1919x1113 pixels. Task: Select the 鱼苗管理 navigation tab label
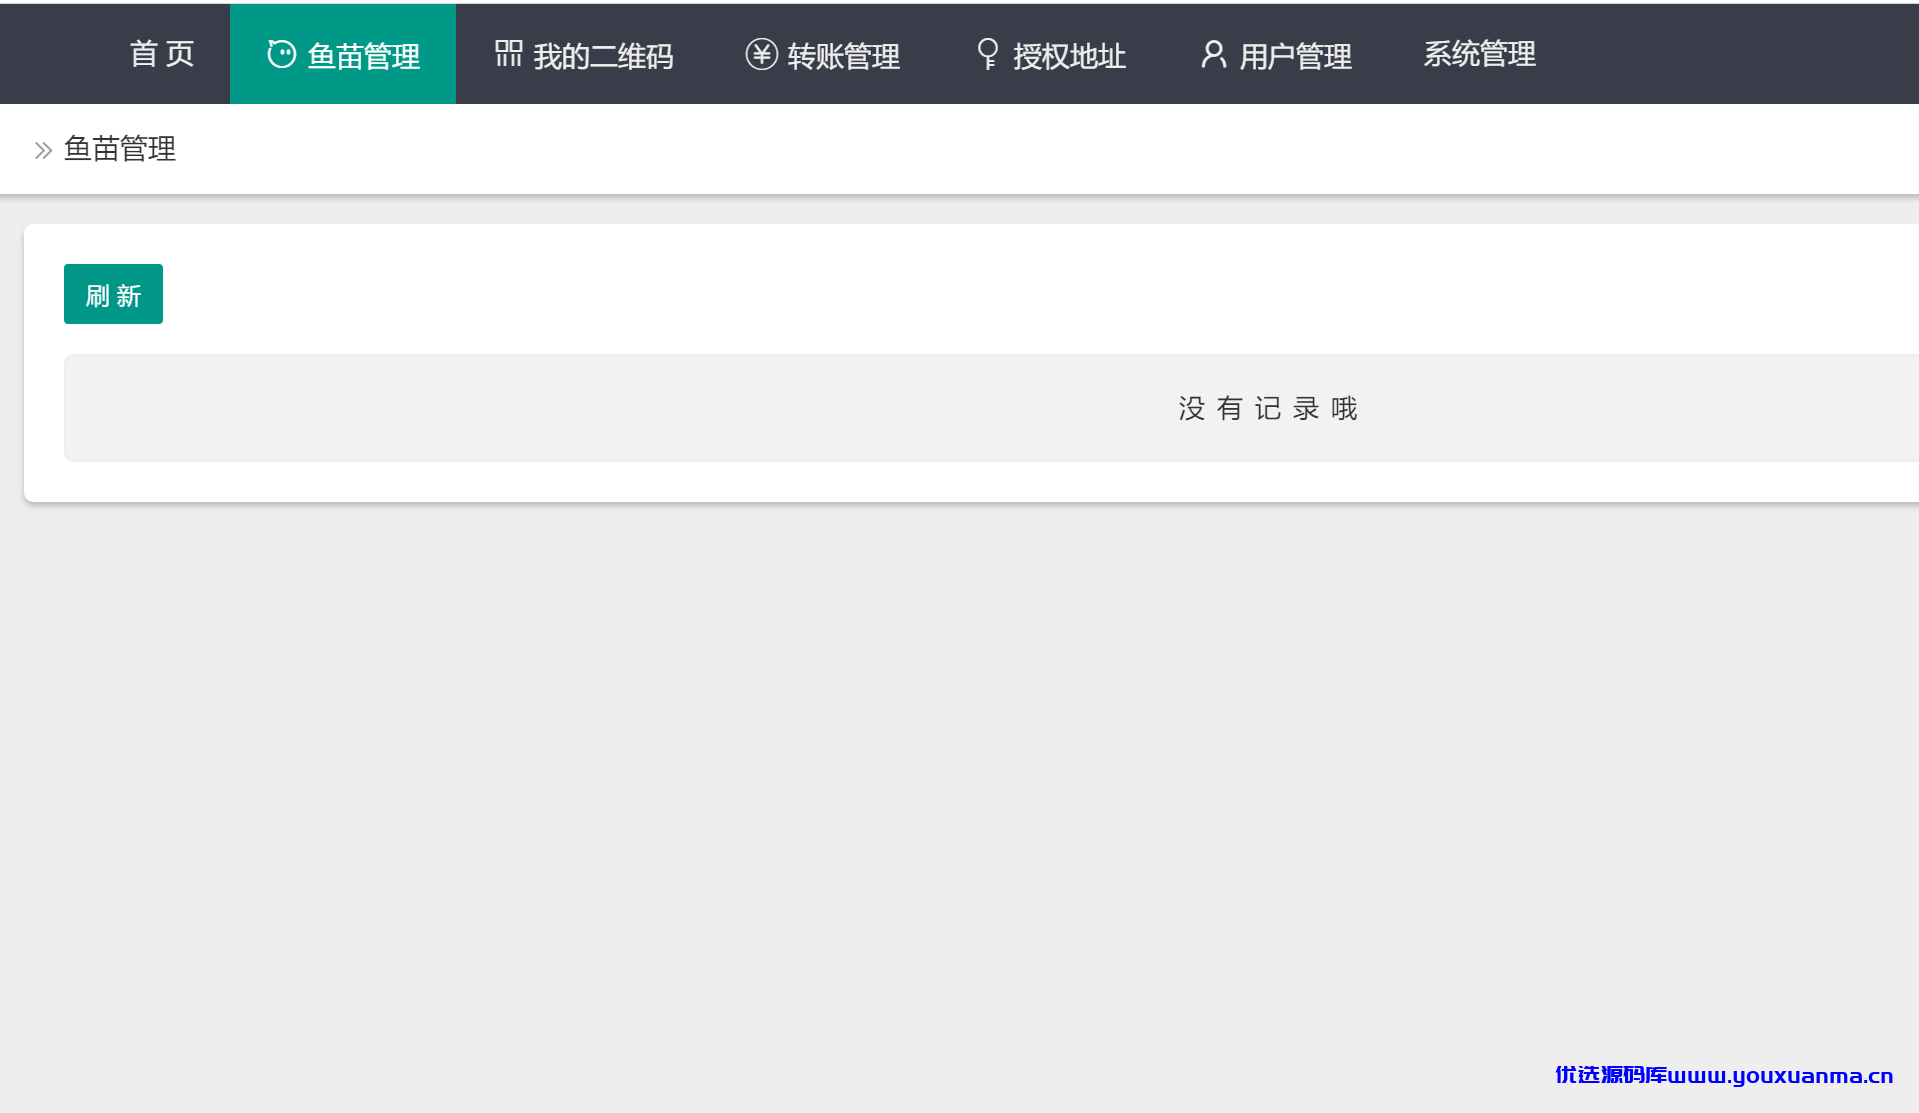[363, 56]
